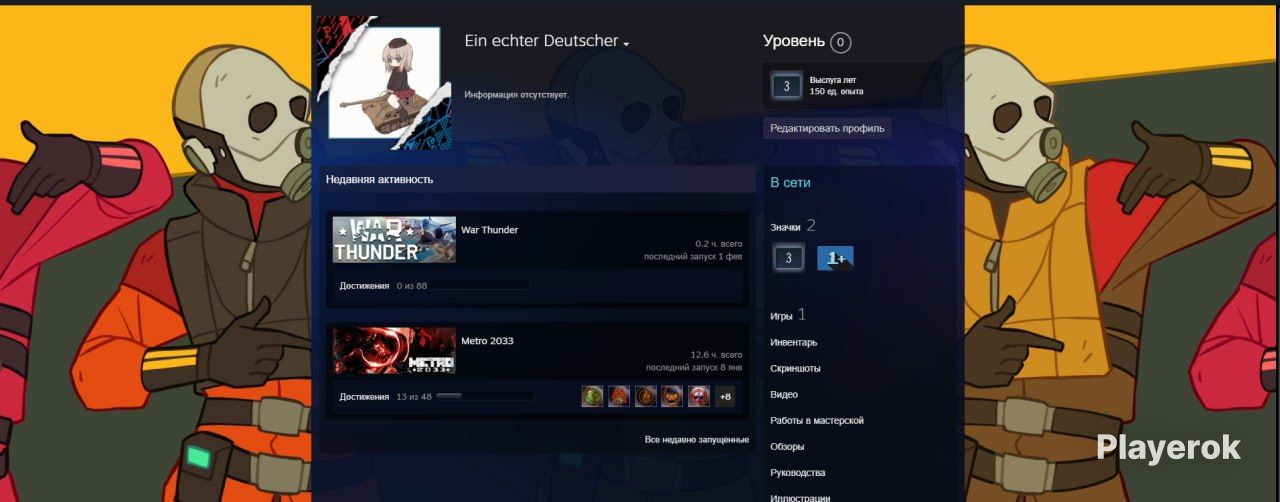Open the Значки badges link
The width and height of the screenshot is (1280, 502).
[x=785, y=227]
